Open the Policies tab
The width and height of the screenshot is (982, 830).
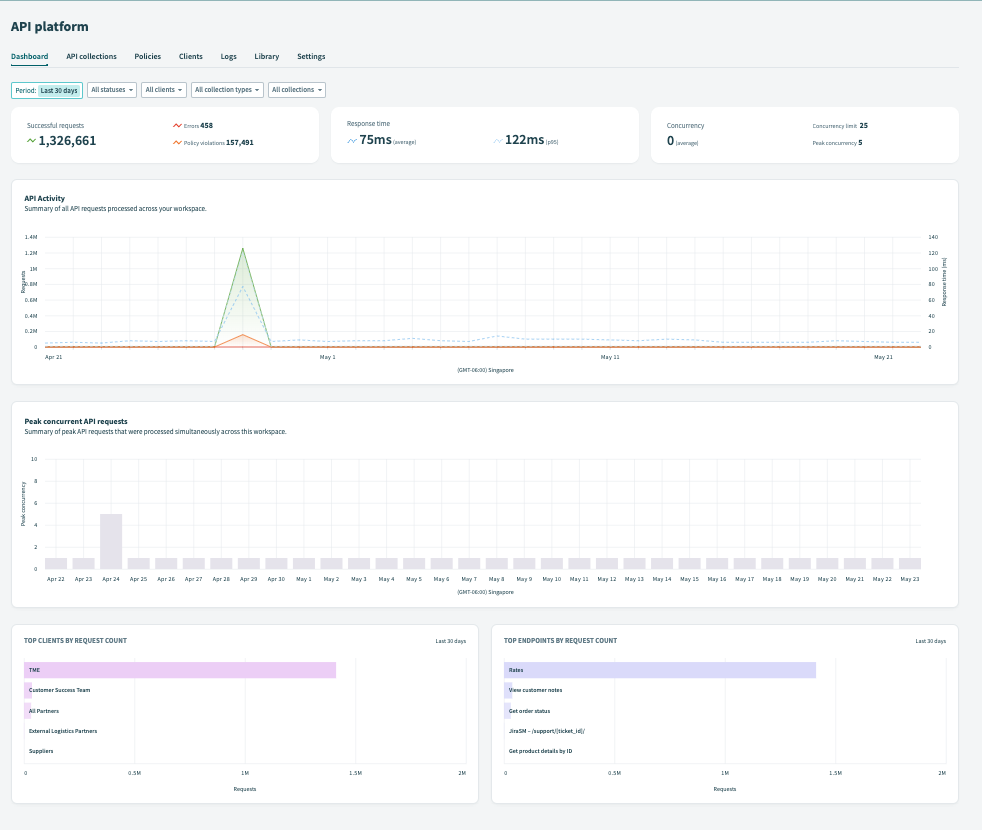147,56
